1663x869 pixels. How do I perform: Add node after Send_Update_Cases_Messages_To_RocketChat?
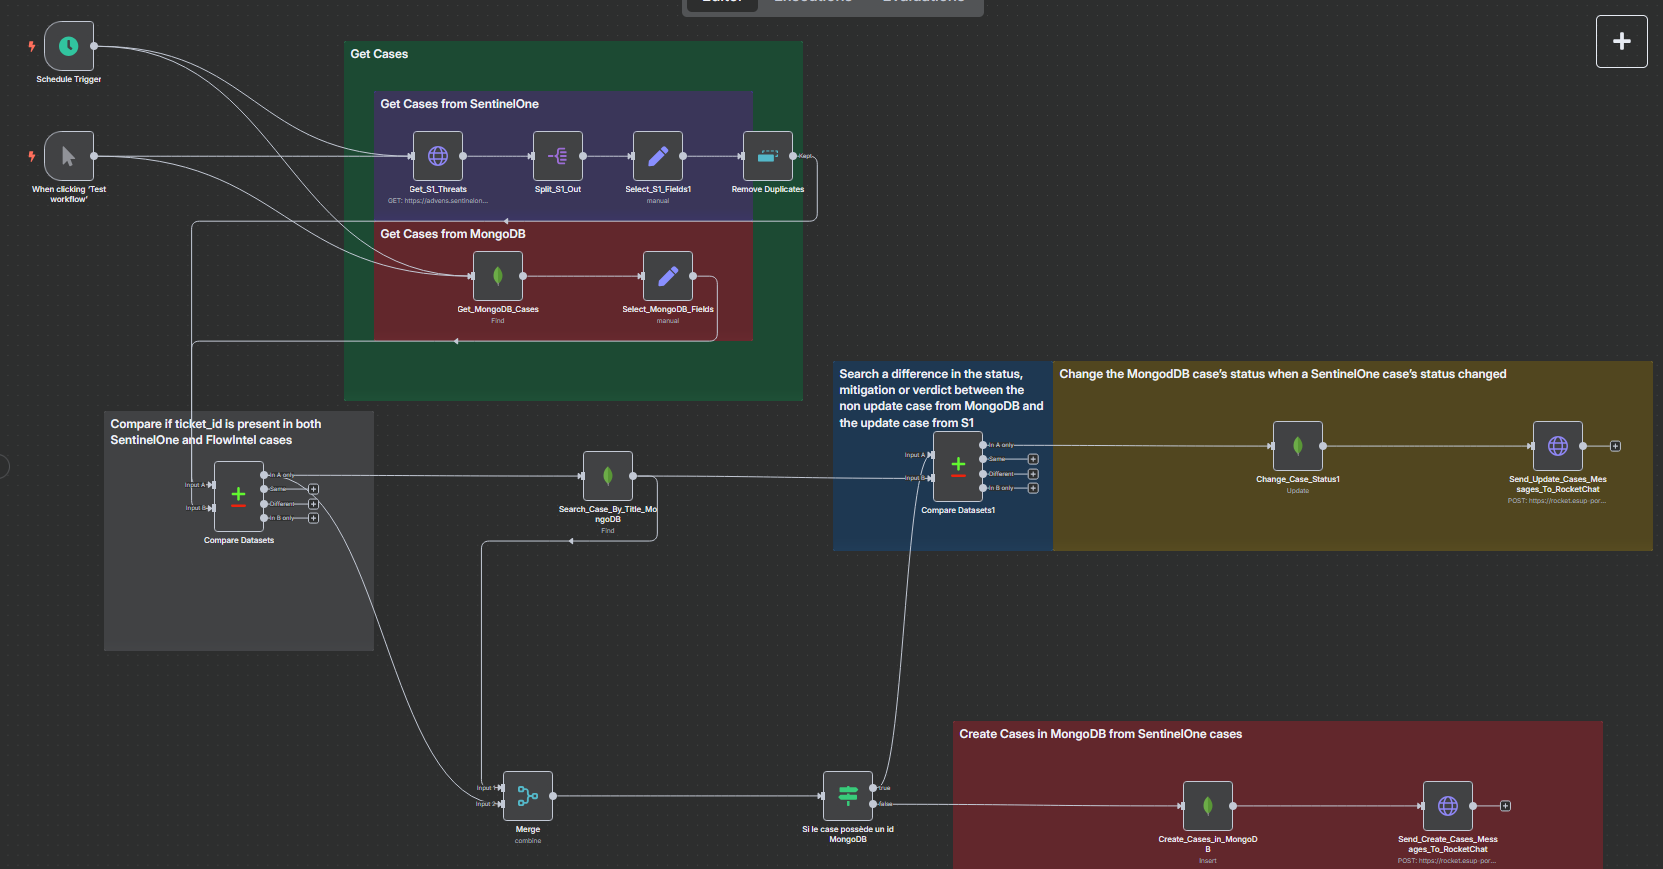pyautogui.click(x=1615, y=446)
